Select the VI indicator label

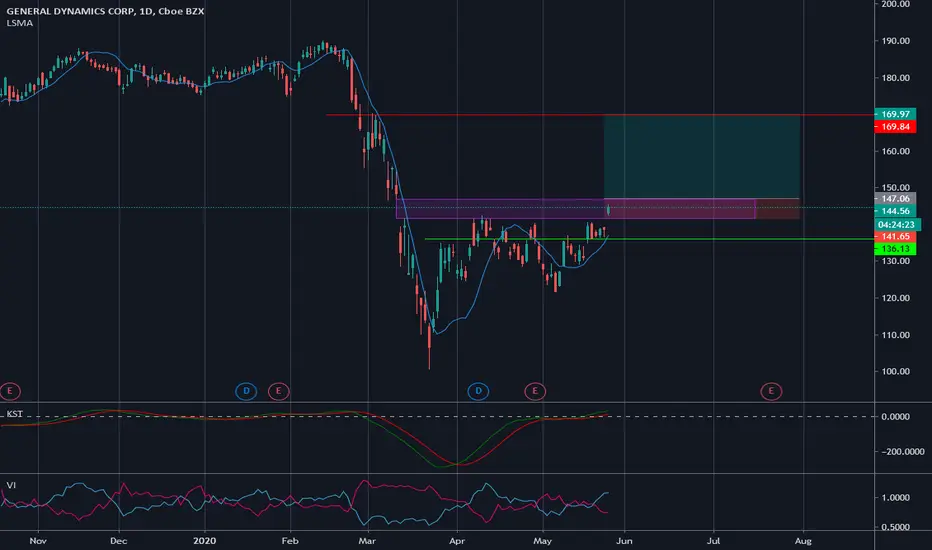tap(11, 485)
